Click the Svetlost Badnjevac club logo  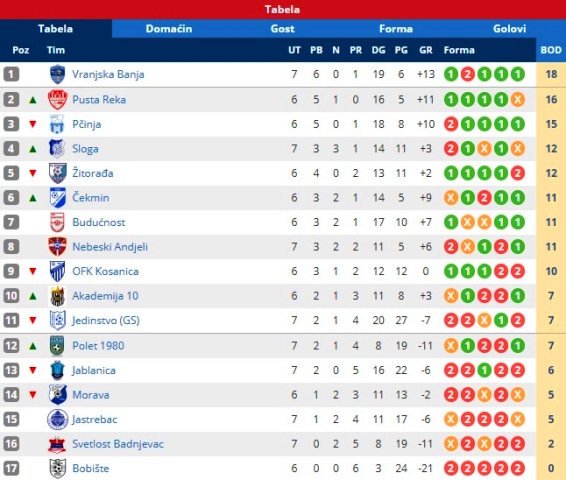57,444
